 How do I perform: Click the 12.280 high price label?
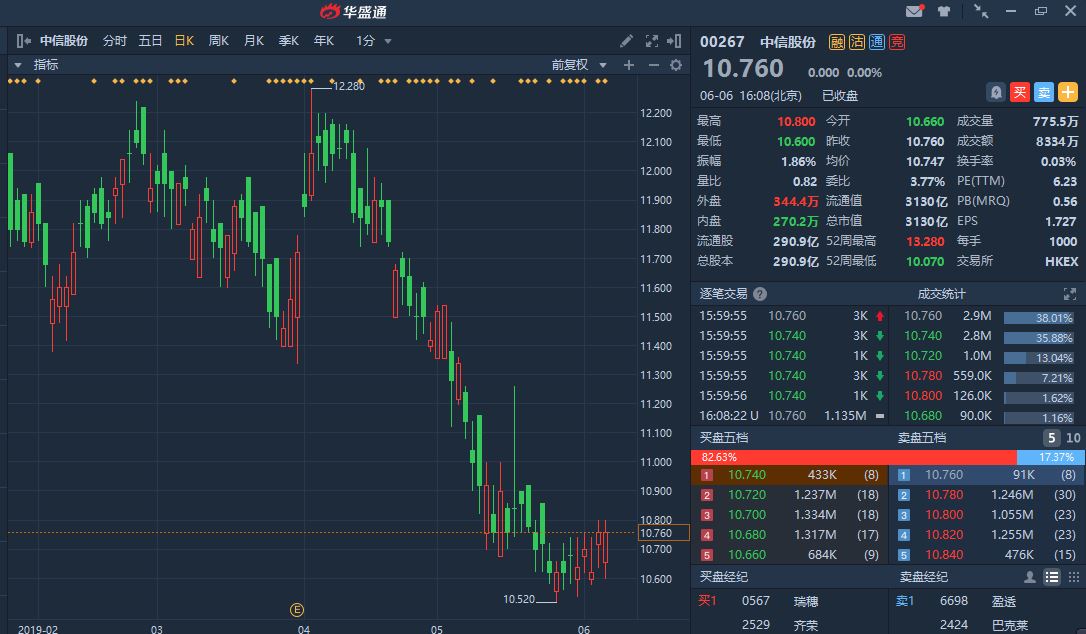pos(348,86)
